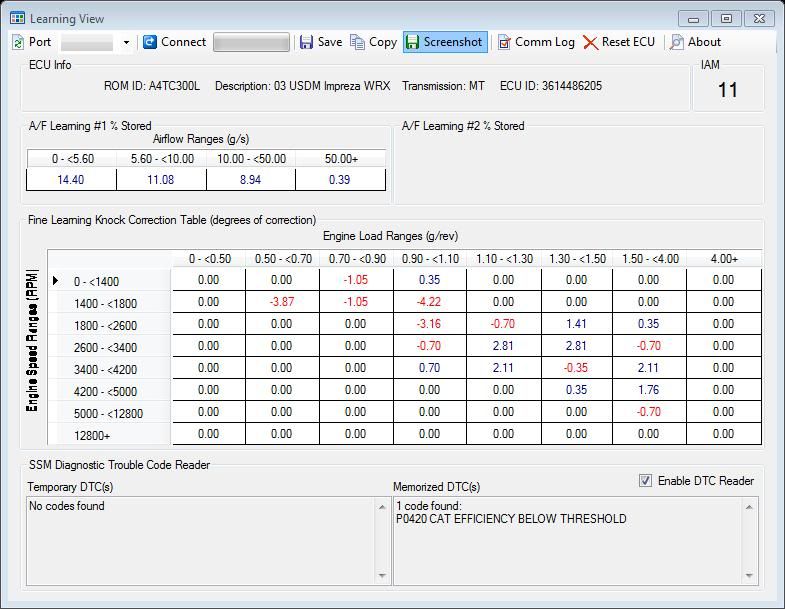
Task: Select row header 5000 - <12800
Action: tap(109, 414)
